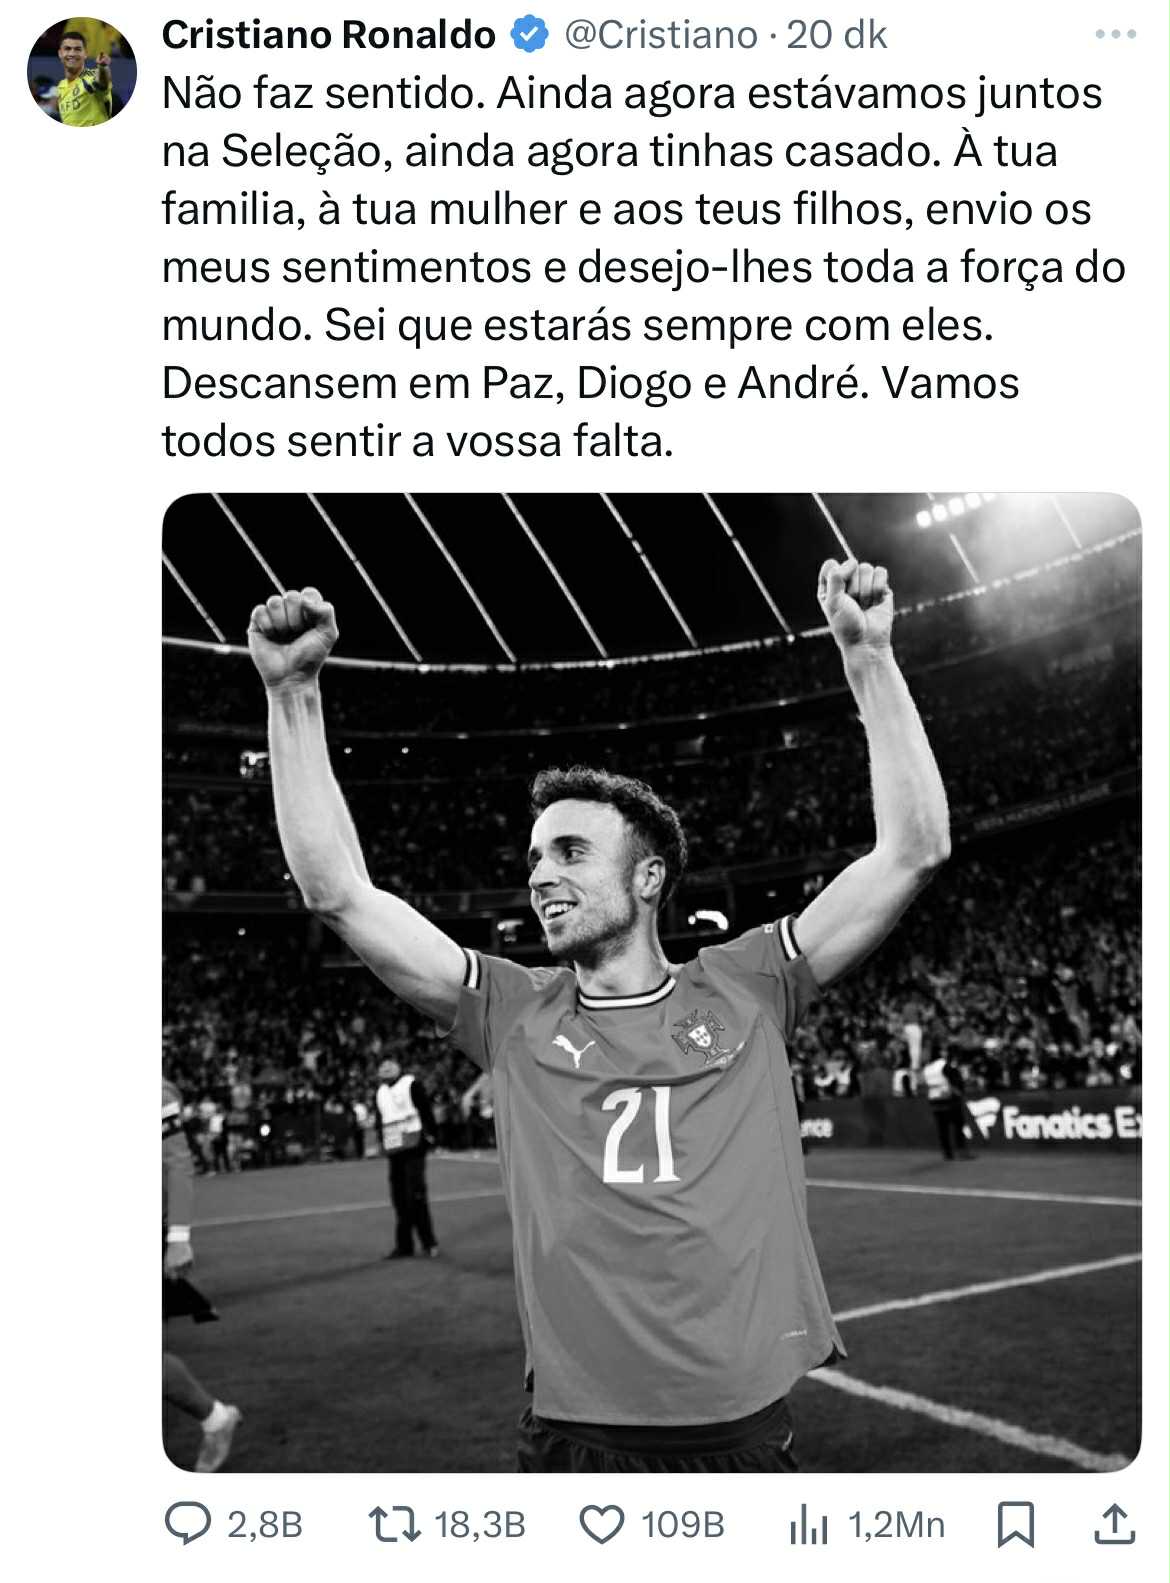This screenshot has width=1170, height=1583.
Task: Open the Cristiano Ronaldo display name
Action: [328, 35]
